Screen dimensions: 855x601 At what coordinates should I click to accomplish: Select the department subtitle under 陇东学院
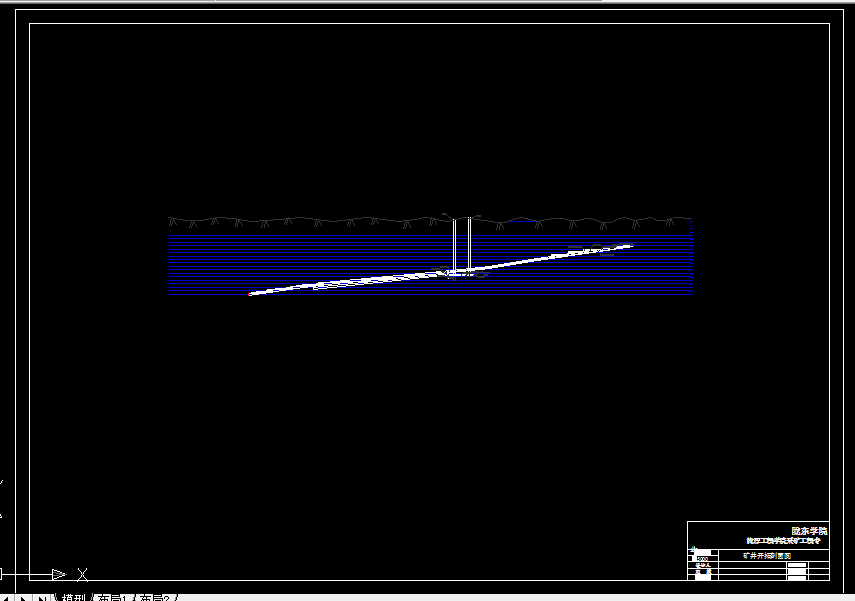[x=783, y=540]
